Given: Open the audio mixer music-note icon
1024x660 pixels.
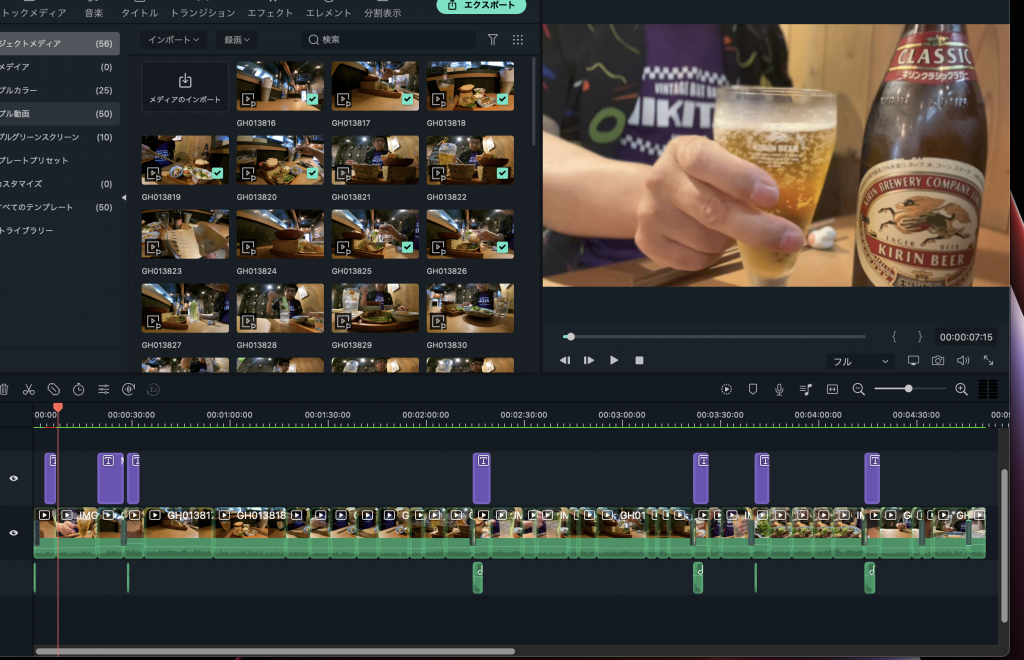Looking at the screenshot, I should coord(806,390).
